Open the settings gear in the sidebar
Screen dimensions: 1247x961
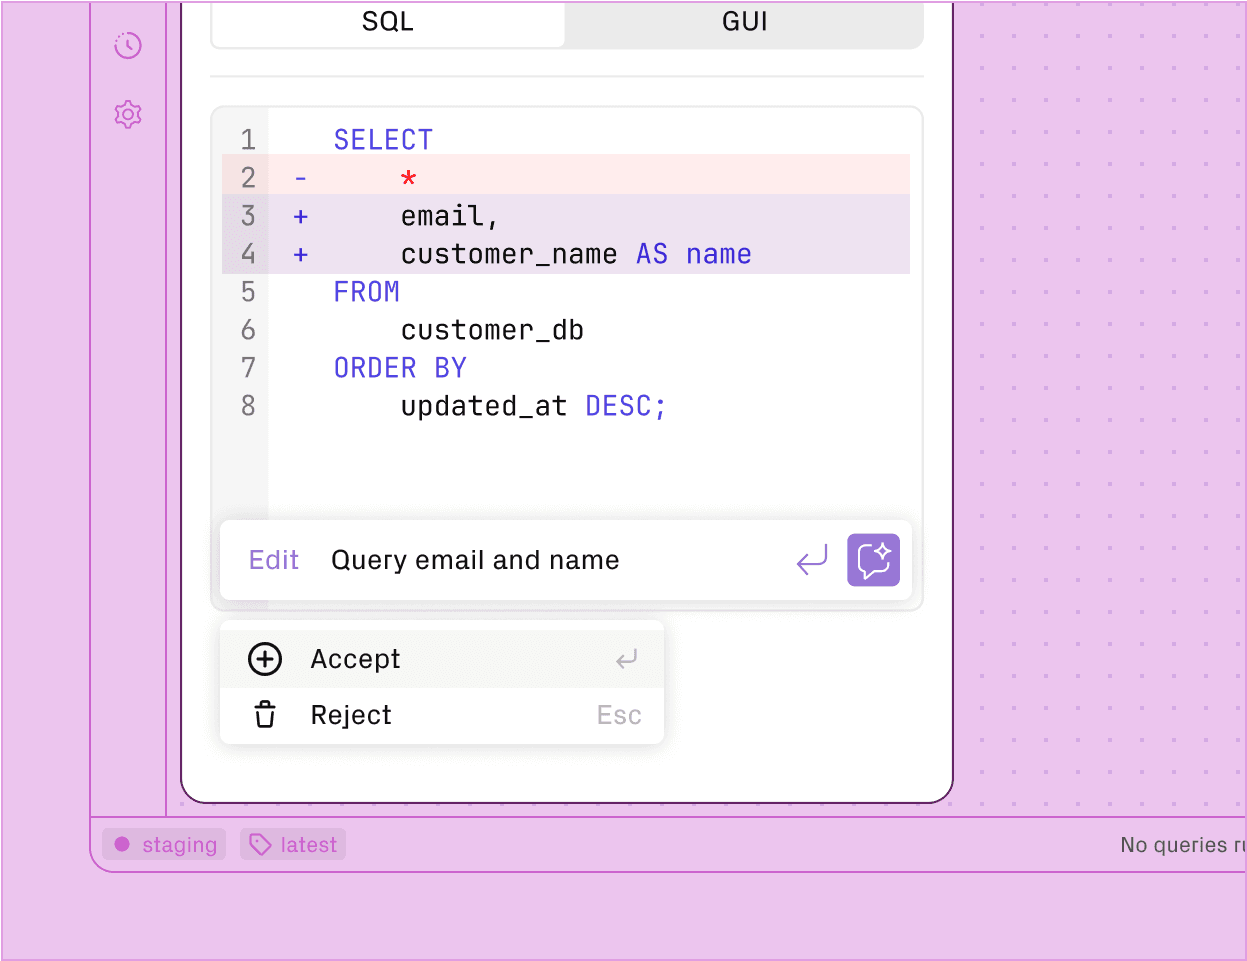(x=127, y=114)
